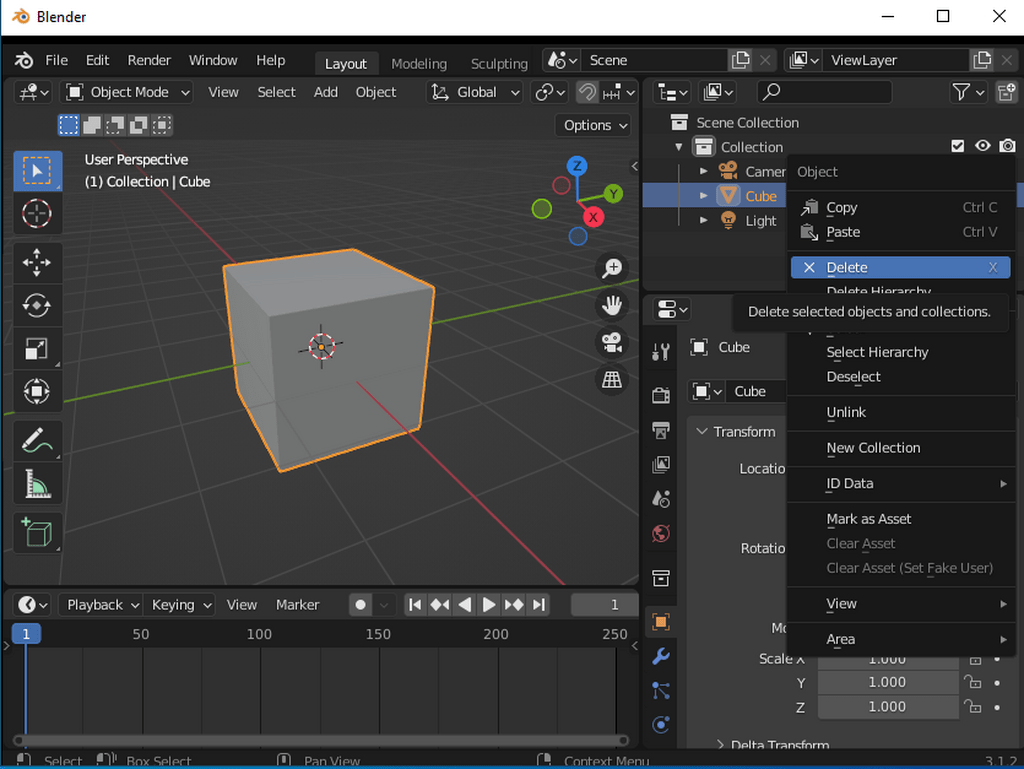Toggle Collection exclude checkbox in outliner

957,147
